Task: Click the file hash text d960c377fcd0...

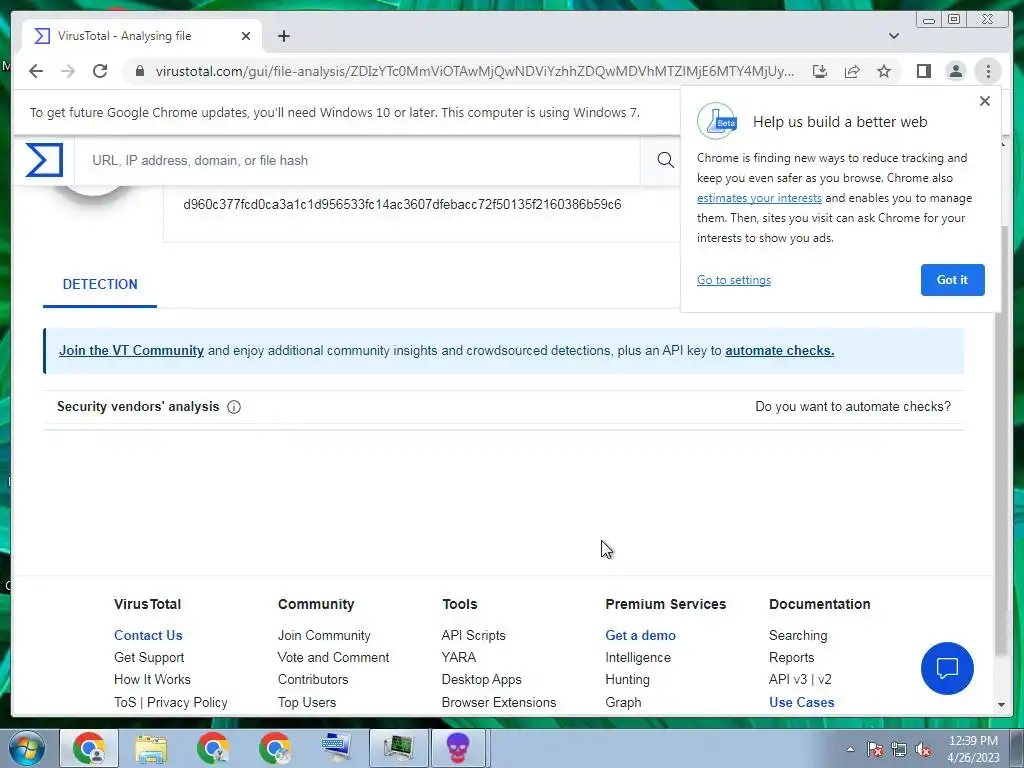Action: [x=402, y=204]
